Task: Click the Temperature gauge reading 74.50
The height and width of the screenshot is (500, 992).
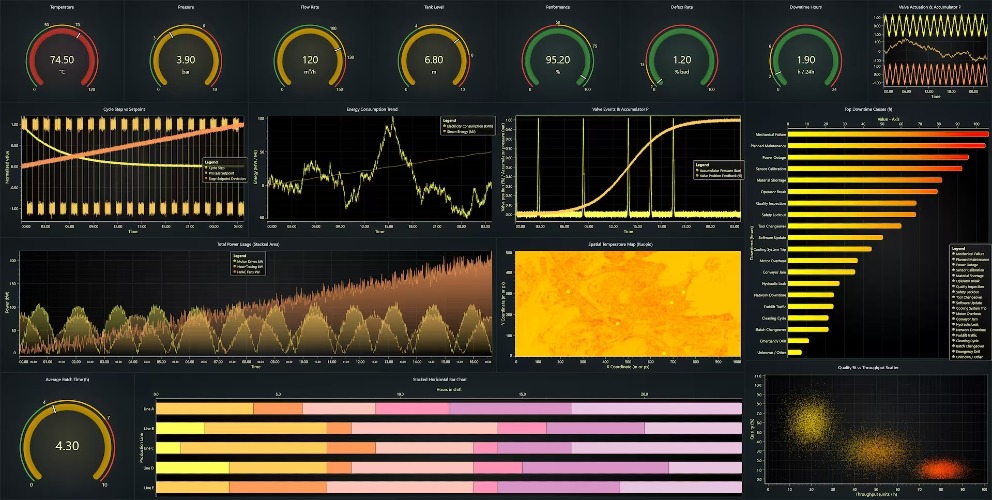Action: coord(62,59)
